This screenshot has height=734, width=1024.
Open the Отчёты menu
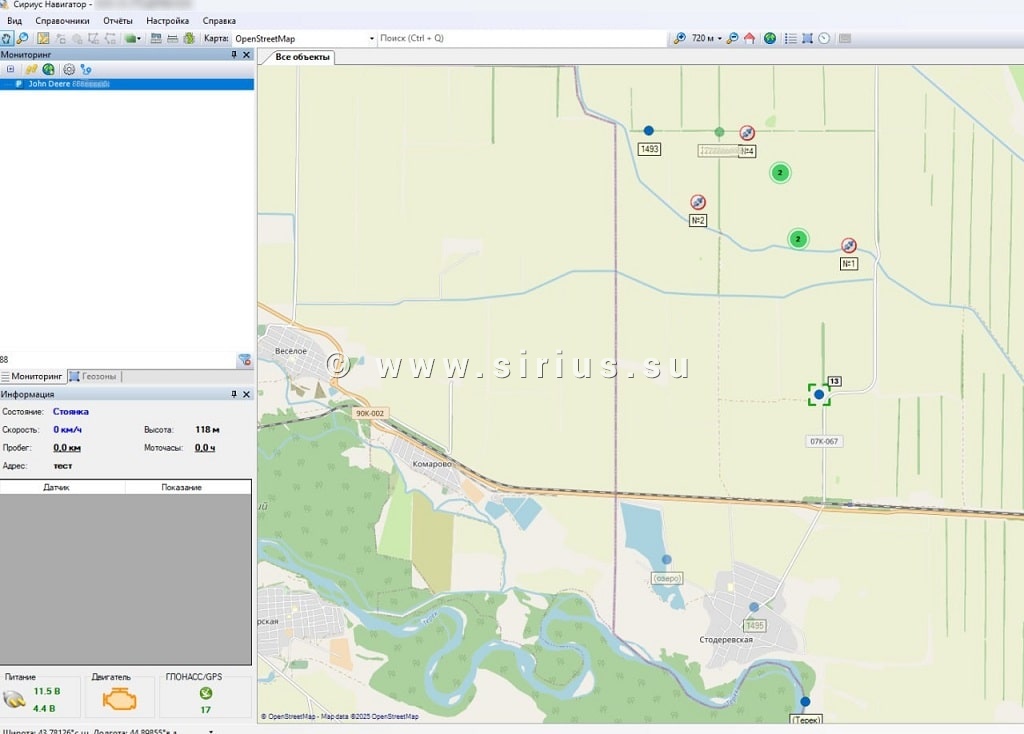point(117,20)
